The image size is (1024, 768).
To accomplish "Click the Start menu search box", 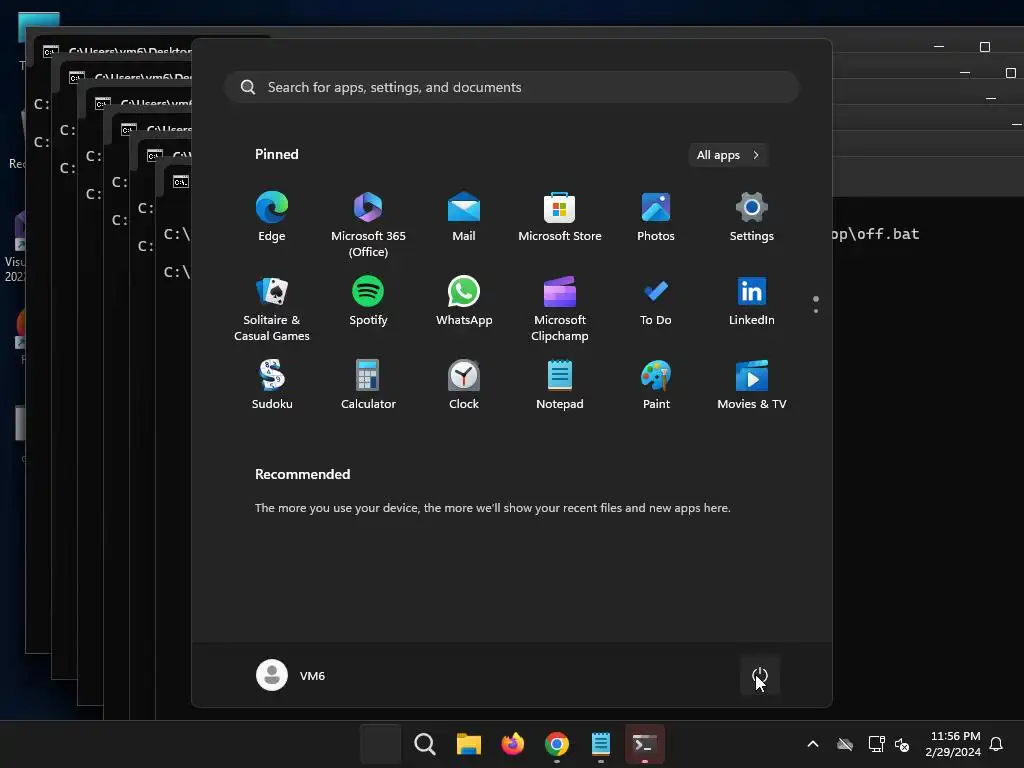I will pos(511,87).
